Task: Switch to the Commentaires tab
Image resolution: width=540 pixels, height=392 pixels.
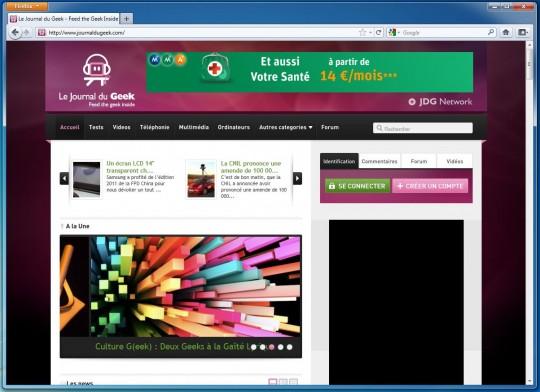Action: 379,161
